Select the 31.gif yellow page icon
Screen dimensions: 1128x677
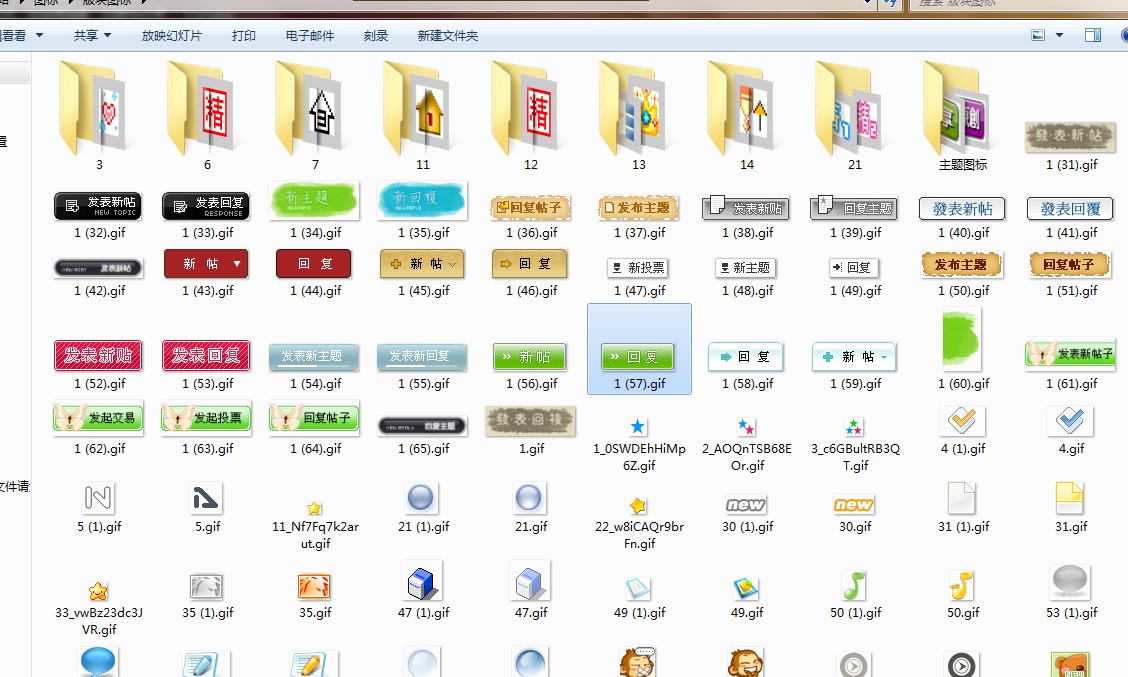1069,498
